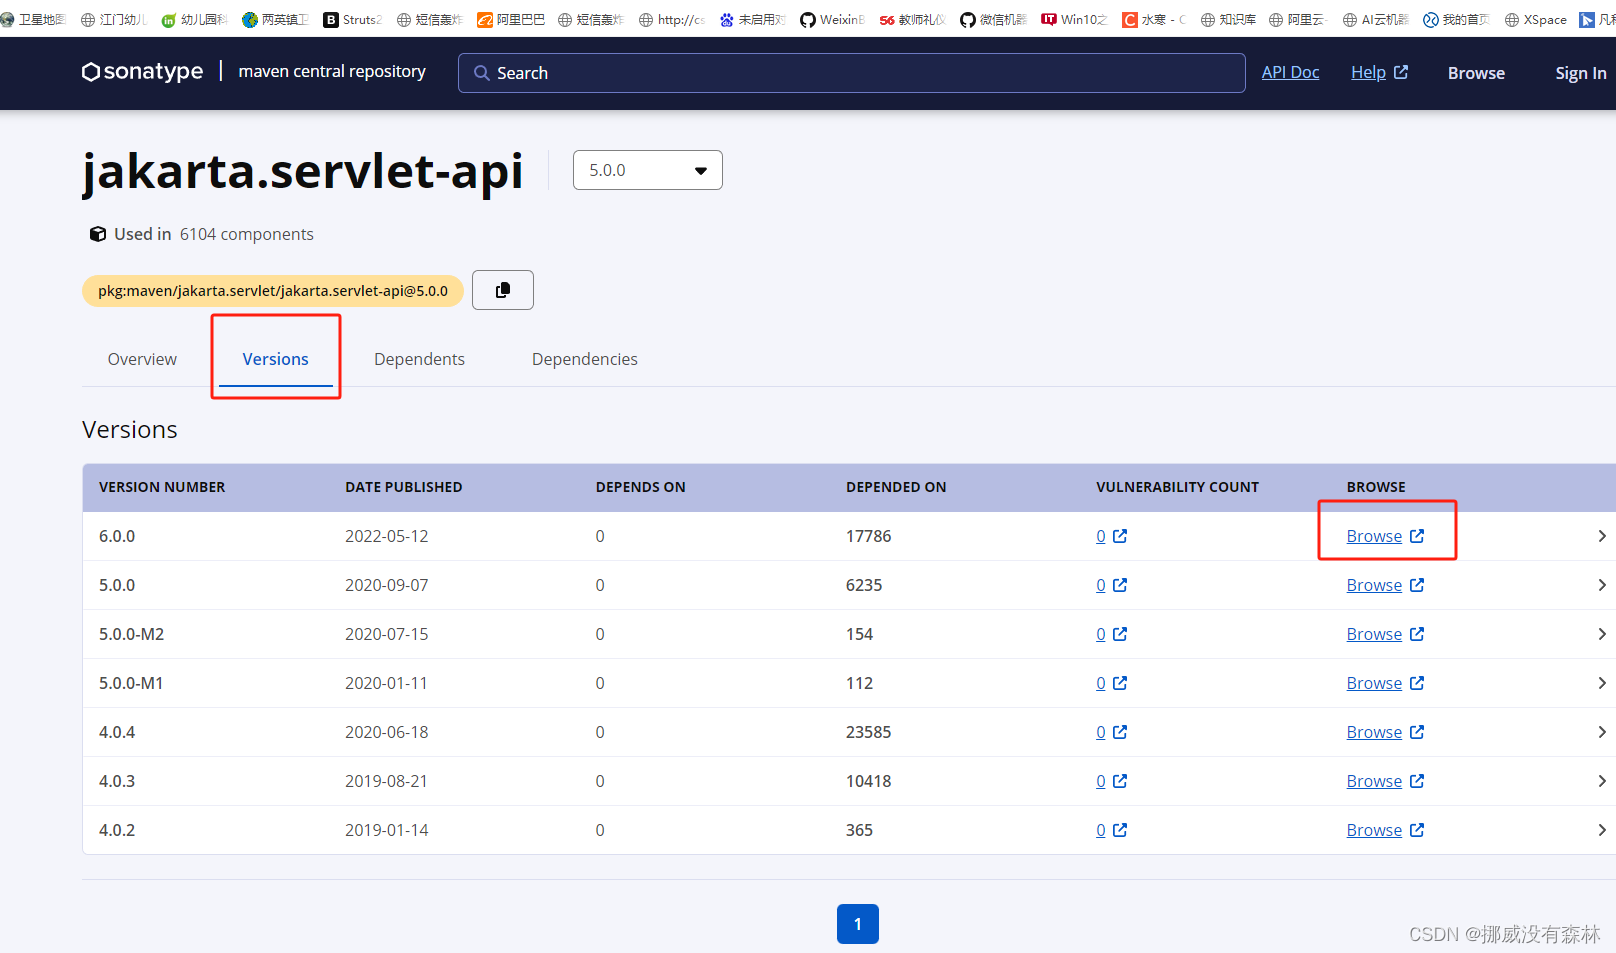Open the 知识库 bookmark
Viewport: 1616px width, 953px height.
tap(1228, 19)
